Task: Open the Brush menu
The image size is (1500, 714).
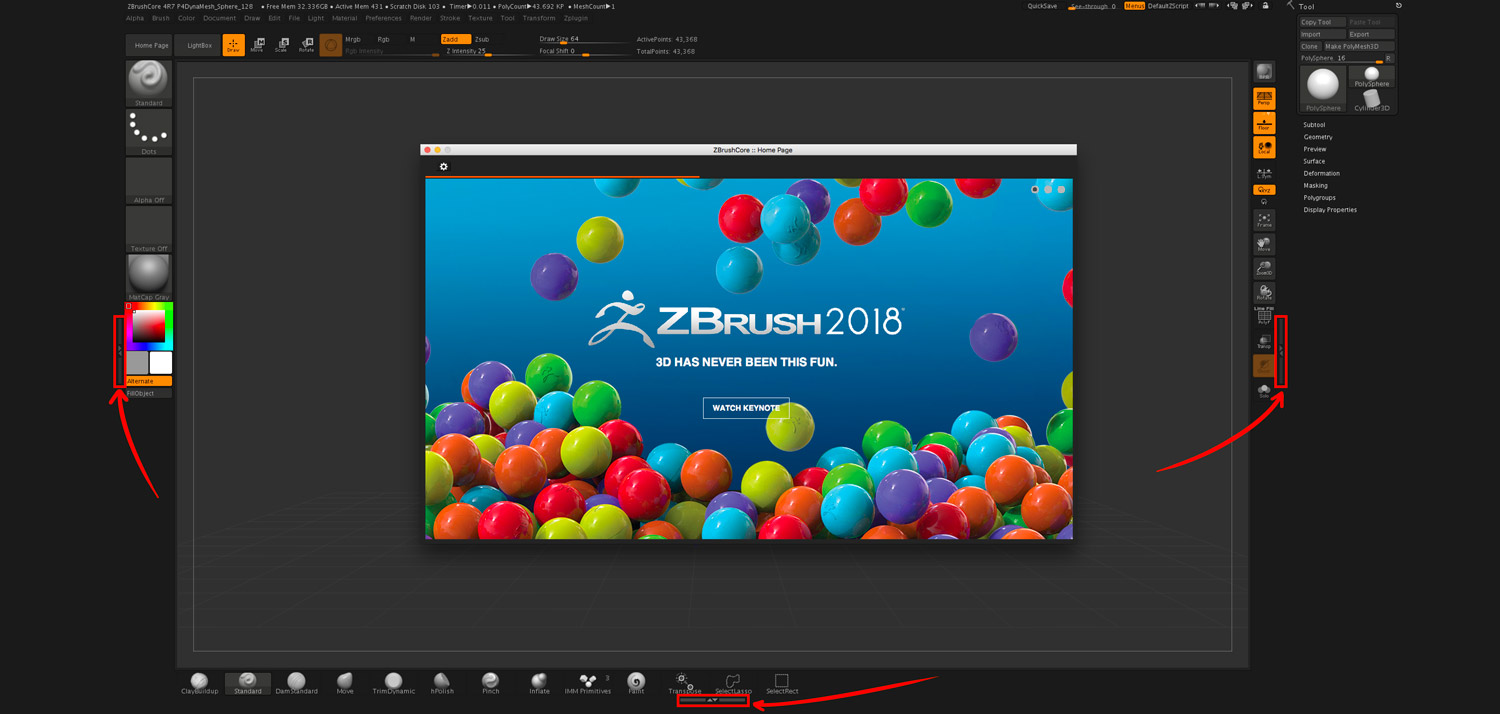Action: point(160,18)
